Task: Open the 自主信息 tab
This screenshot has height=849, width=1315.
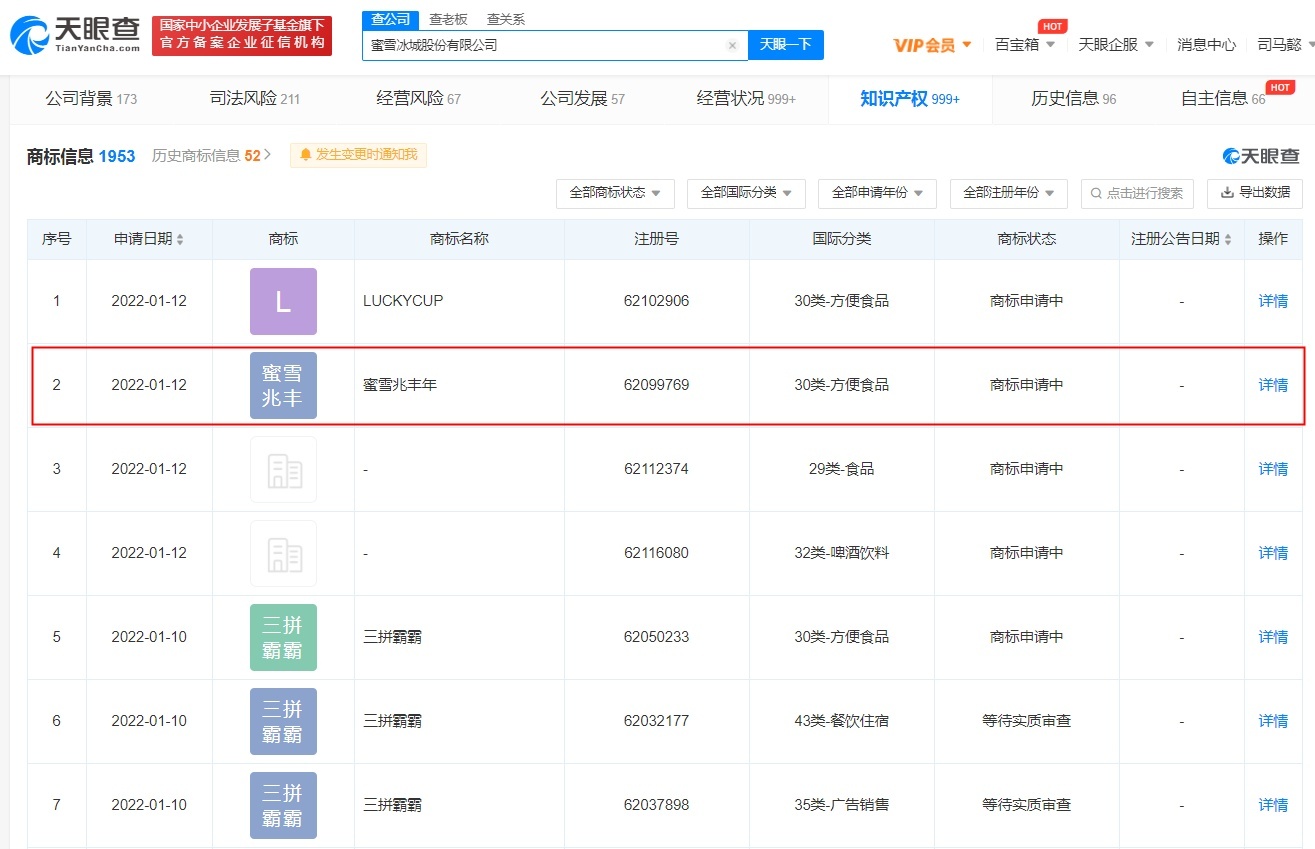Action: tap(1223, 99)
